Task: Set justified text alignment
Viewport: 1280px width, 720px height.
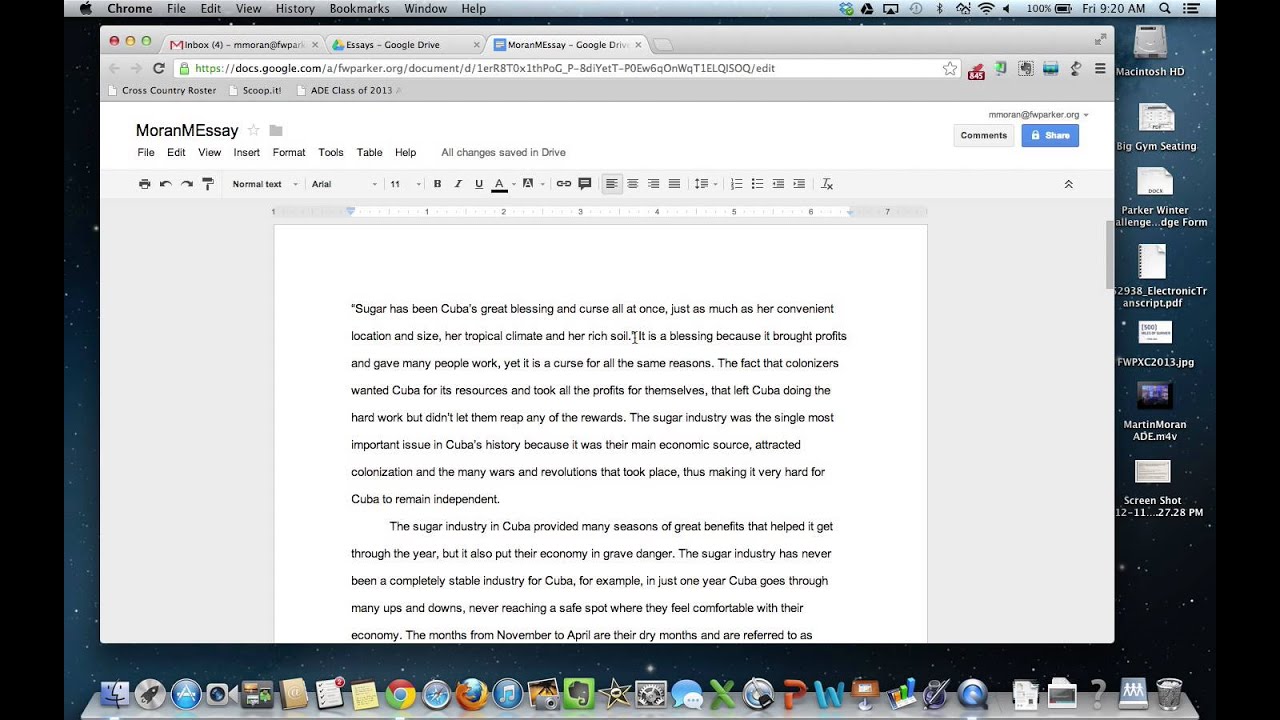Action: 675,184
